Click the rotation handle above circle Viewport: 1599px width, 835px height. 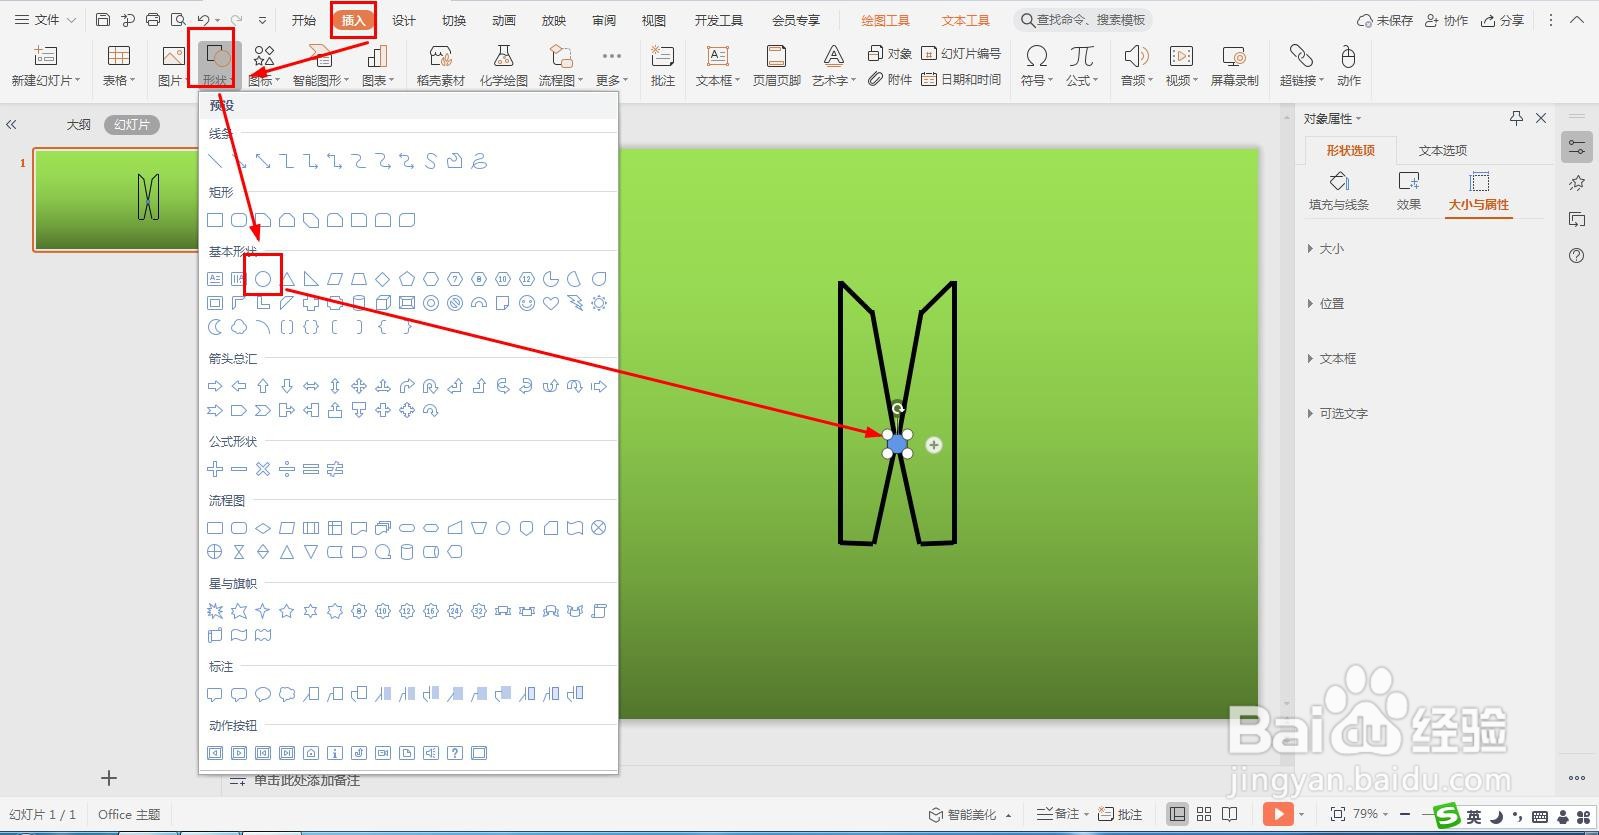(x=898, y=408)
